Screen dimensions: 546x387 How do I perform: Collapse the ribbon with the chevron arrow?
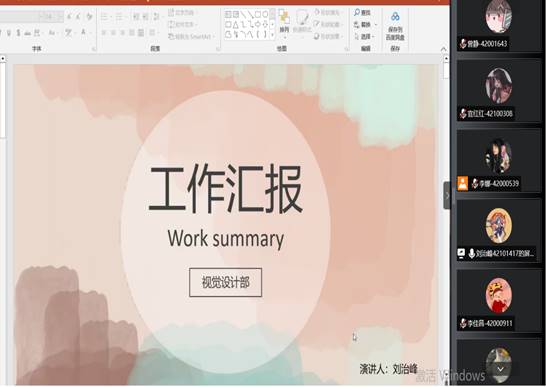coord(444,49)
